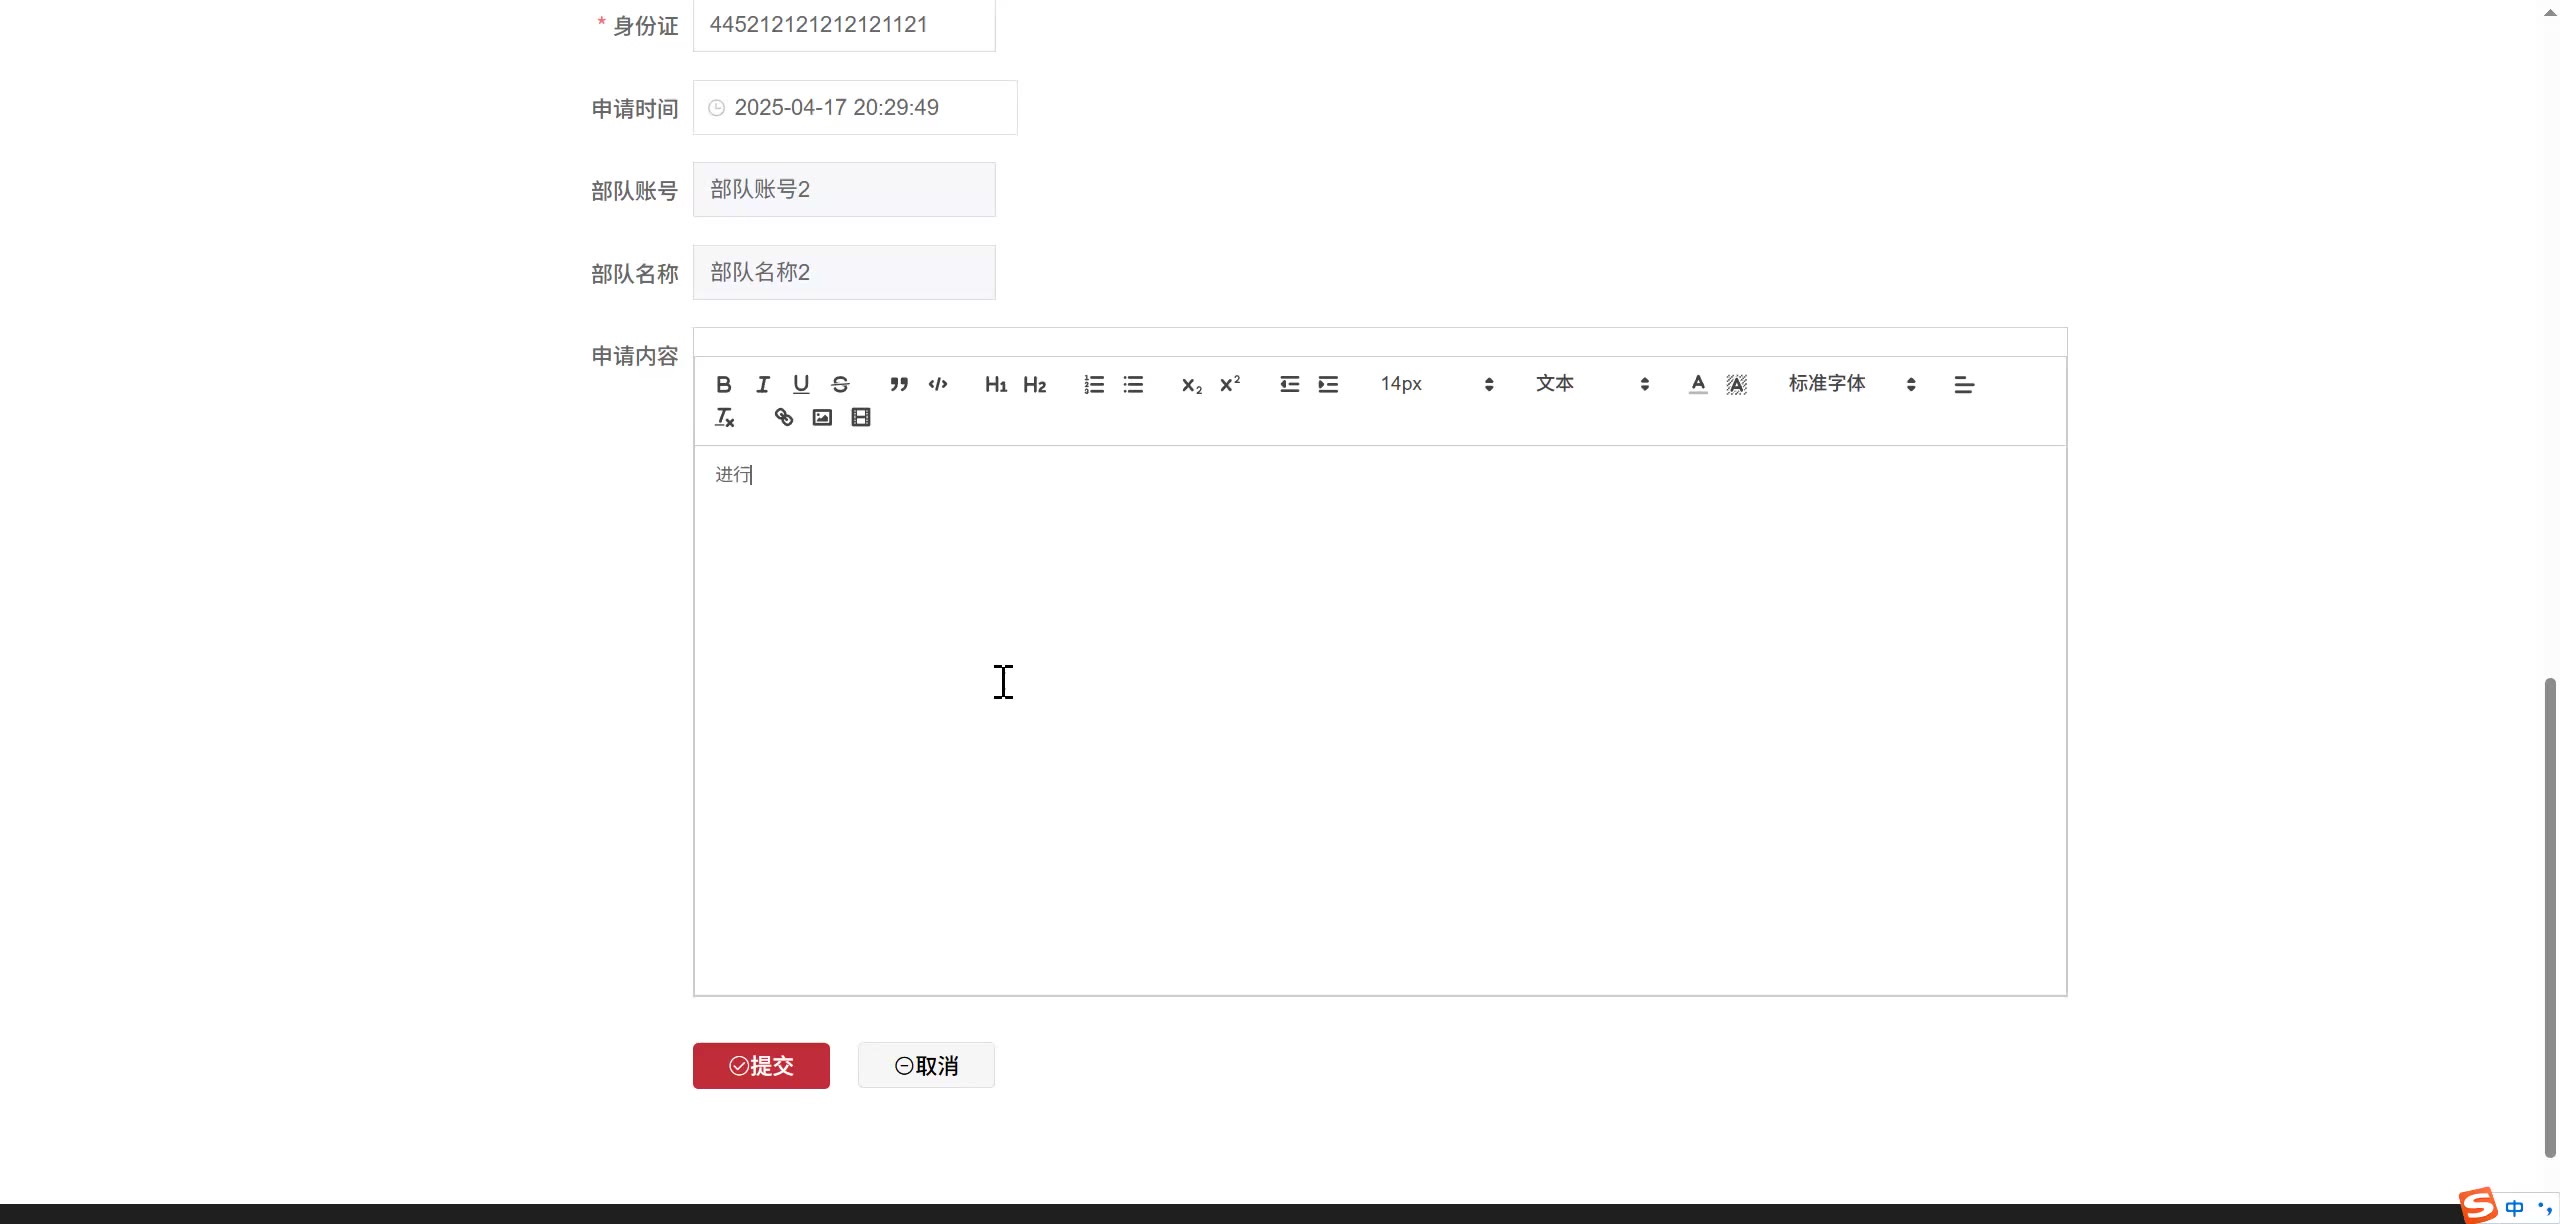Toggle strikethrough formatting
This screenshot has height=1224, width=2560.
tap(840, 384)
